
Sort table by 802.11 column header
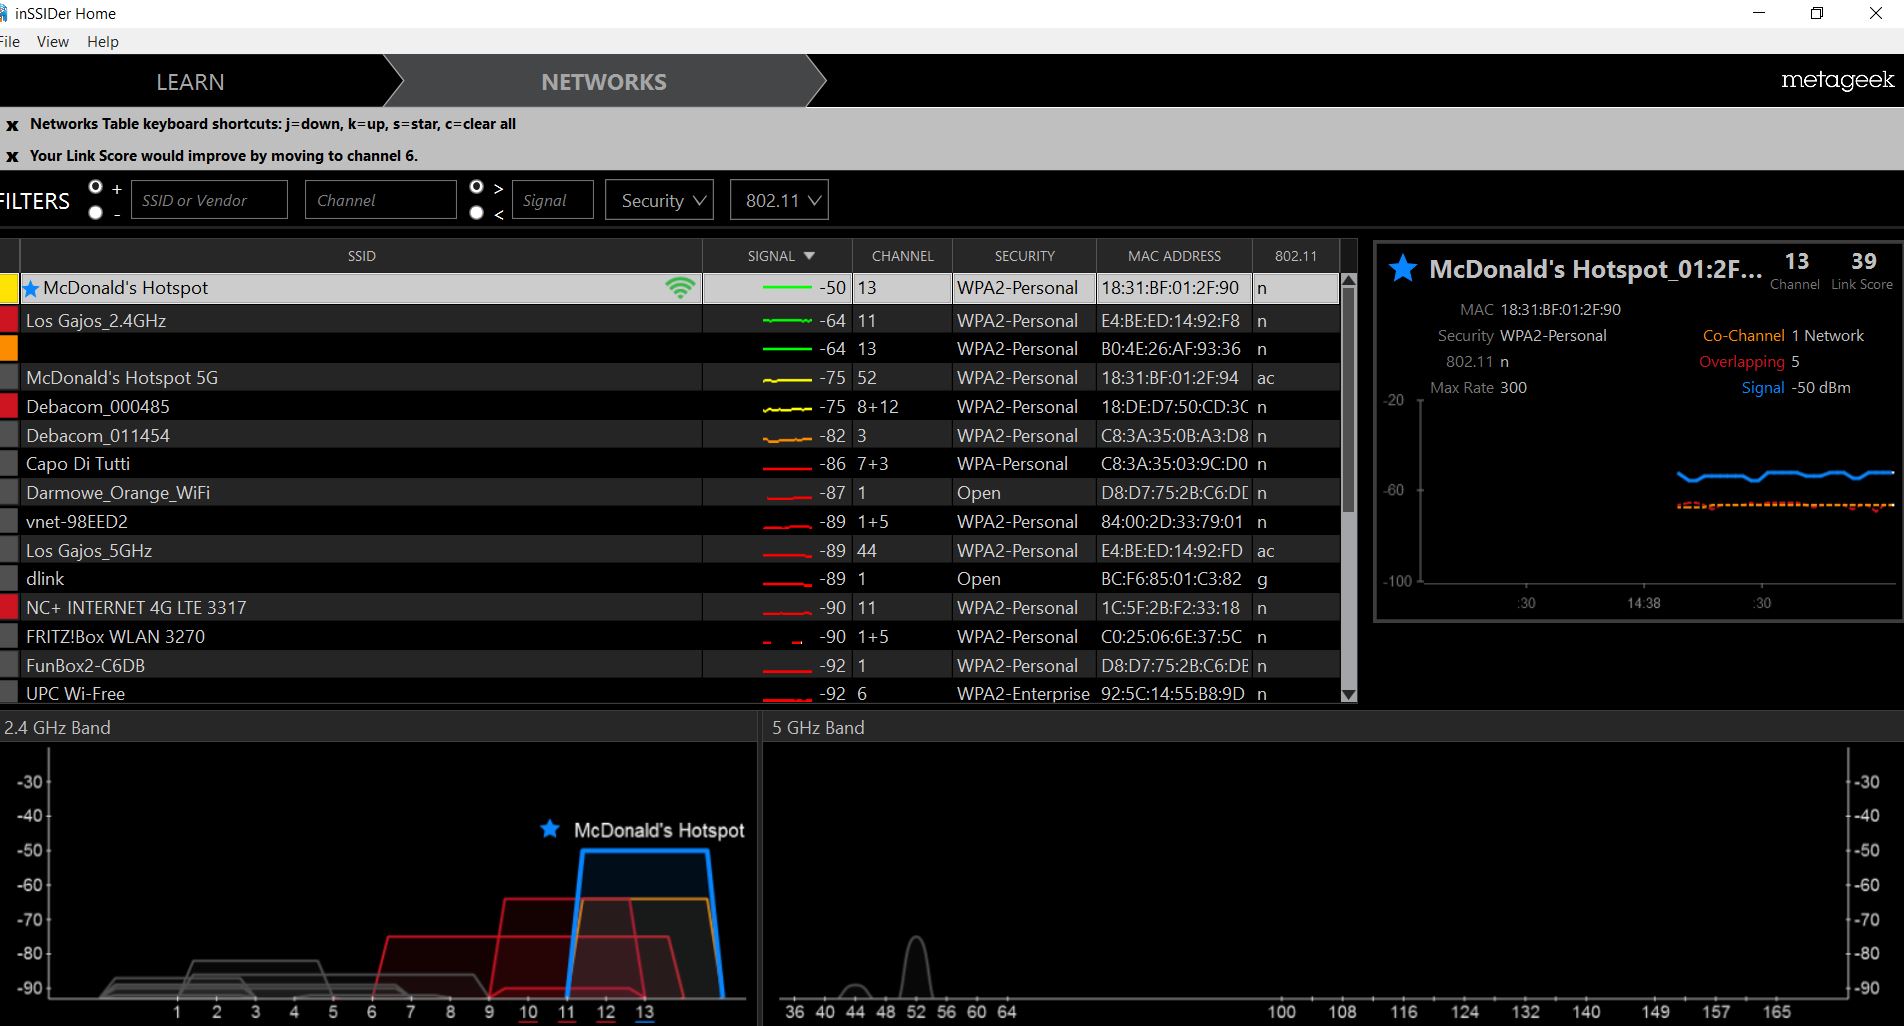(x=1296, y=256)
